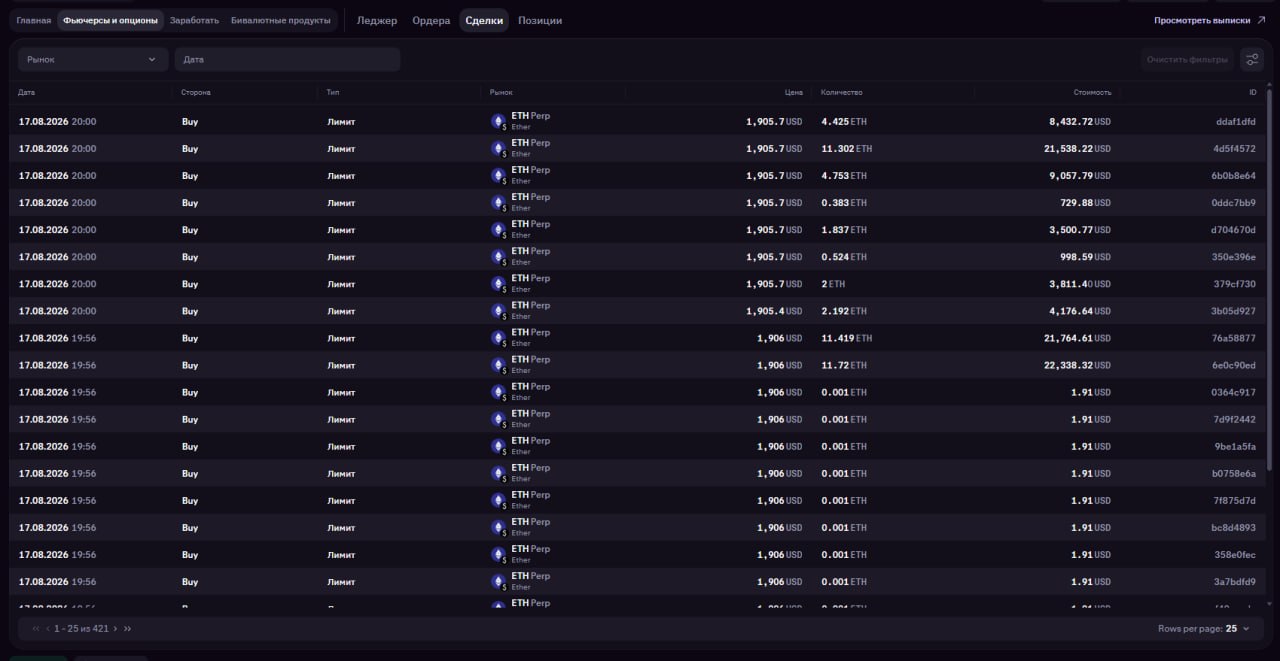Click the ETH icon in row 379cf730
1280x661 pixels.
[x=498, y=284]
